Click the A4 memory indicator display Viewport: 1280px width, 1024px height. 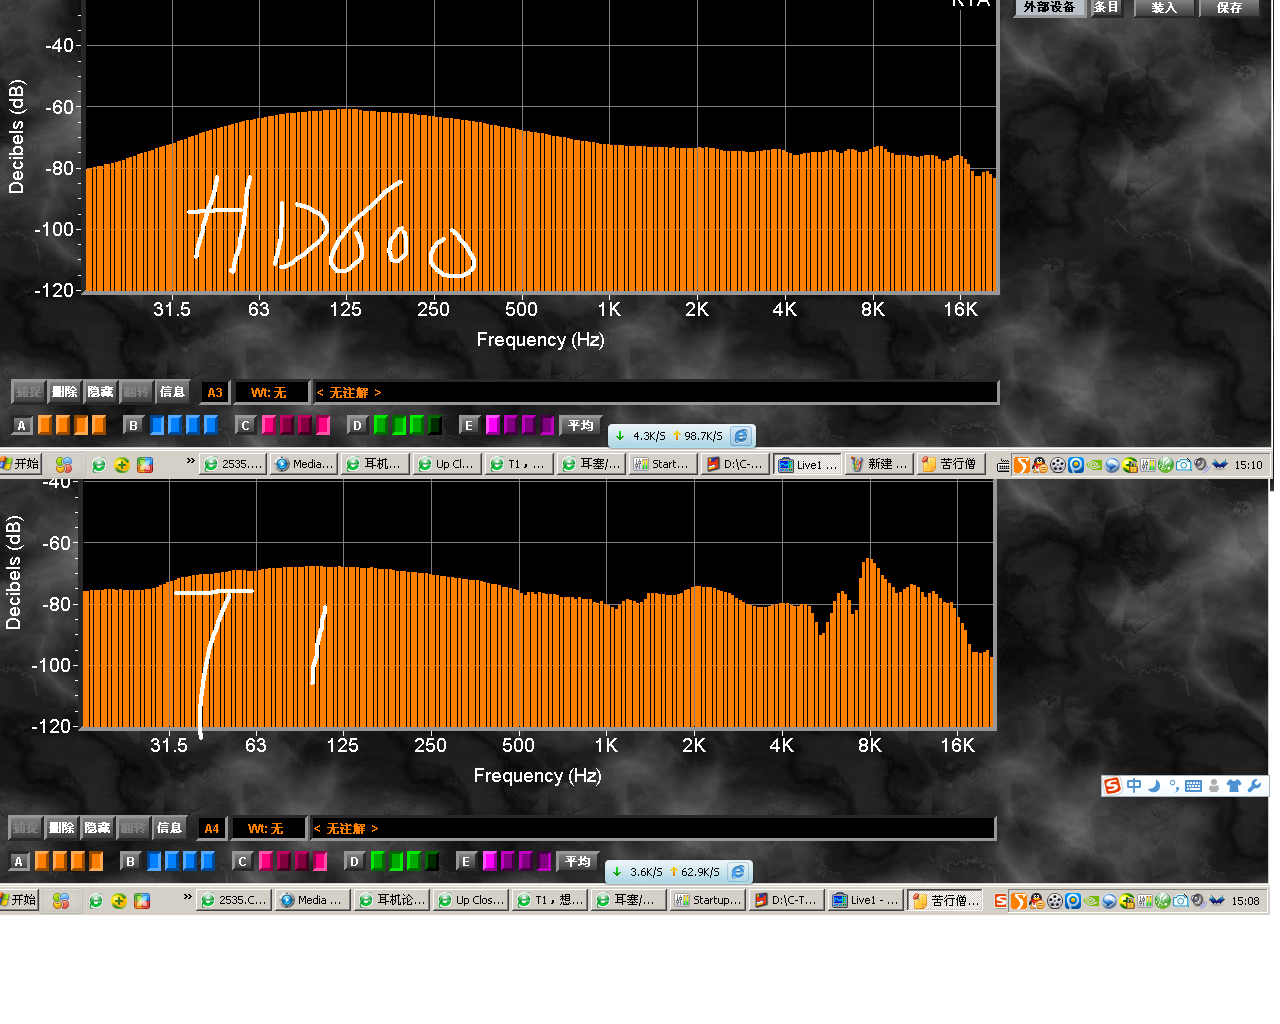212,828
